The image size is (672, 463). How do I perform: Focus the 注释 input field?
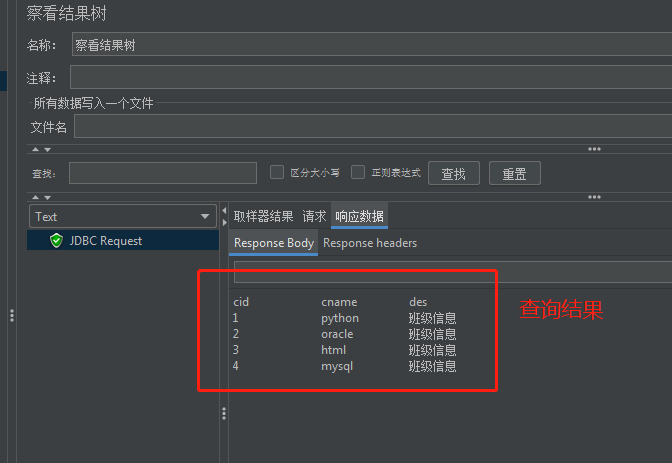[371, 77]
